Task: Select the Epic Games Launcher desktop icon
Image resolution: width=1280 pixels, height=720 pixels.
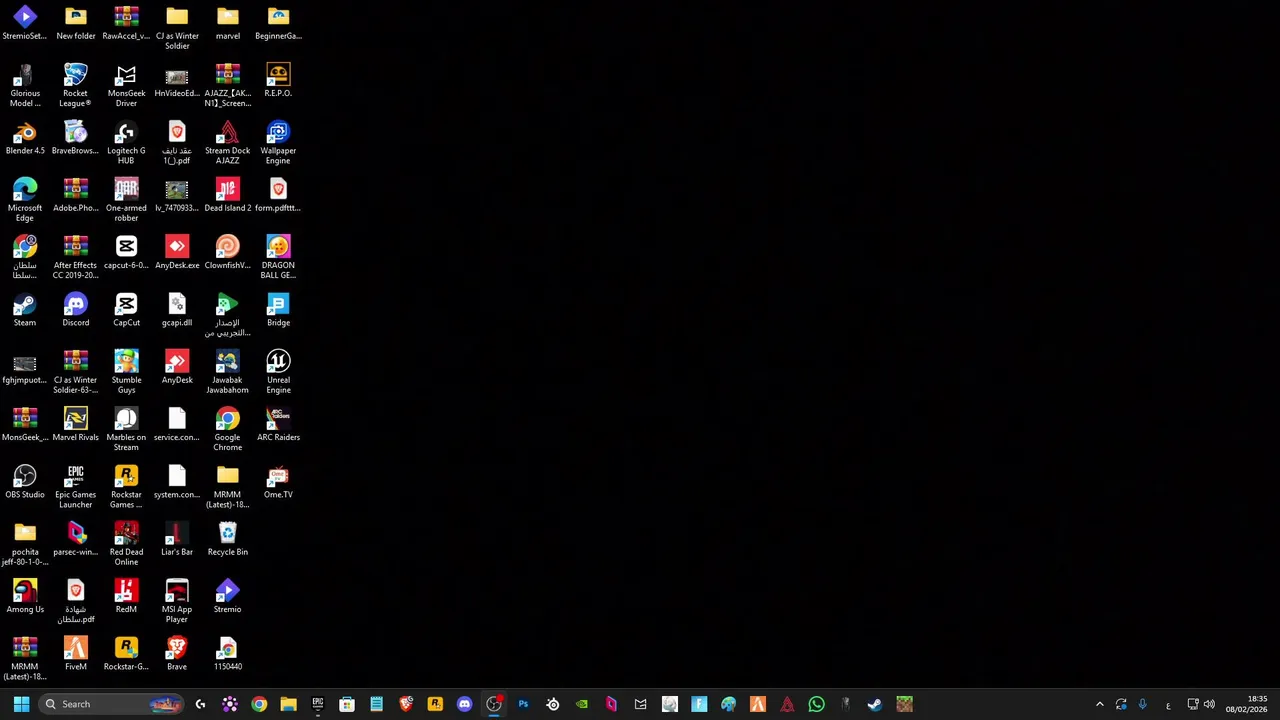Action: pos(75,487)
